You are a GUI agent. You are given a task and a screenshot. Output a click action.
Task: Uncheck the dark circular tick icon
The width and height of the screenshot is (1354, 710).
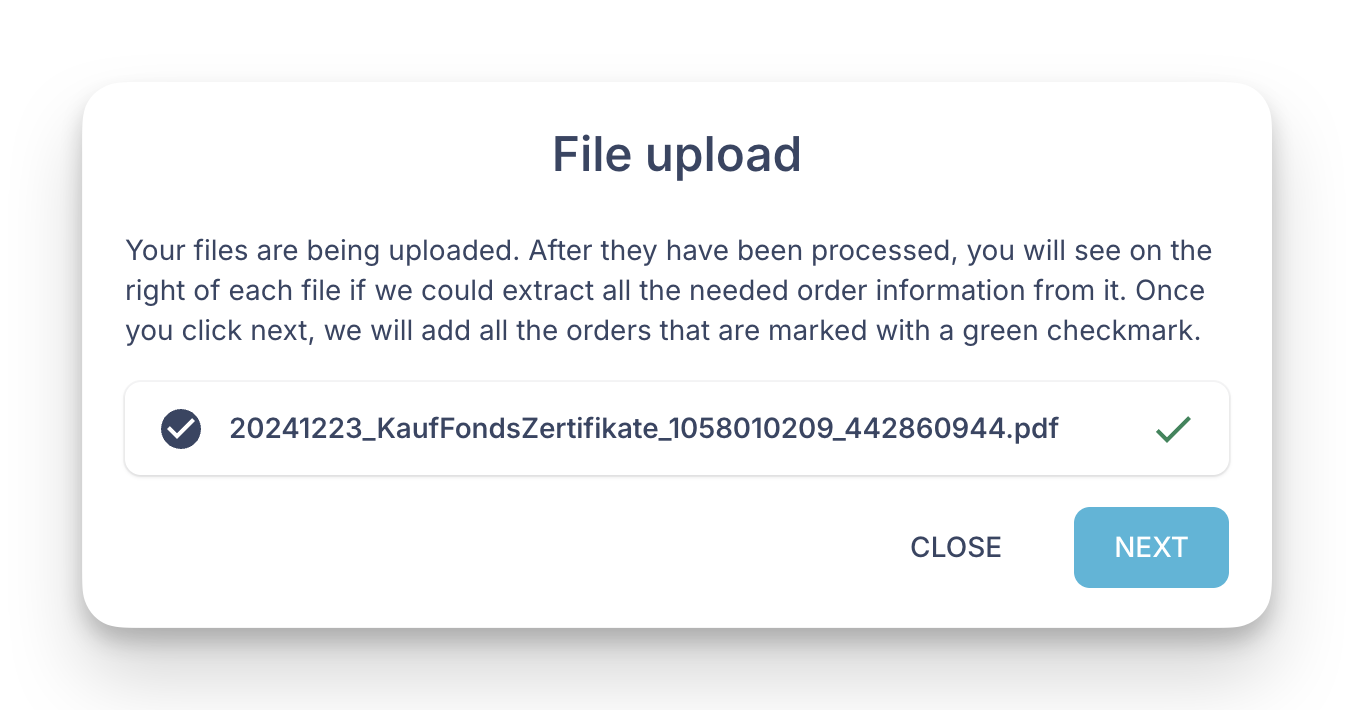[181, 429]
